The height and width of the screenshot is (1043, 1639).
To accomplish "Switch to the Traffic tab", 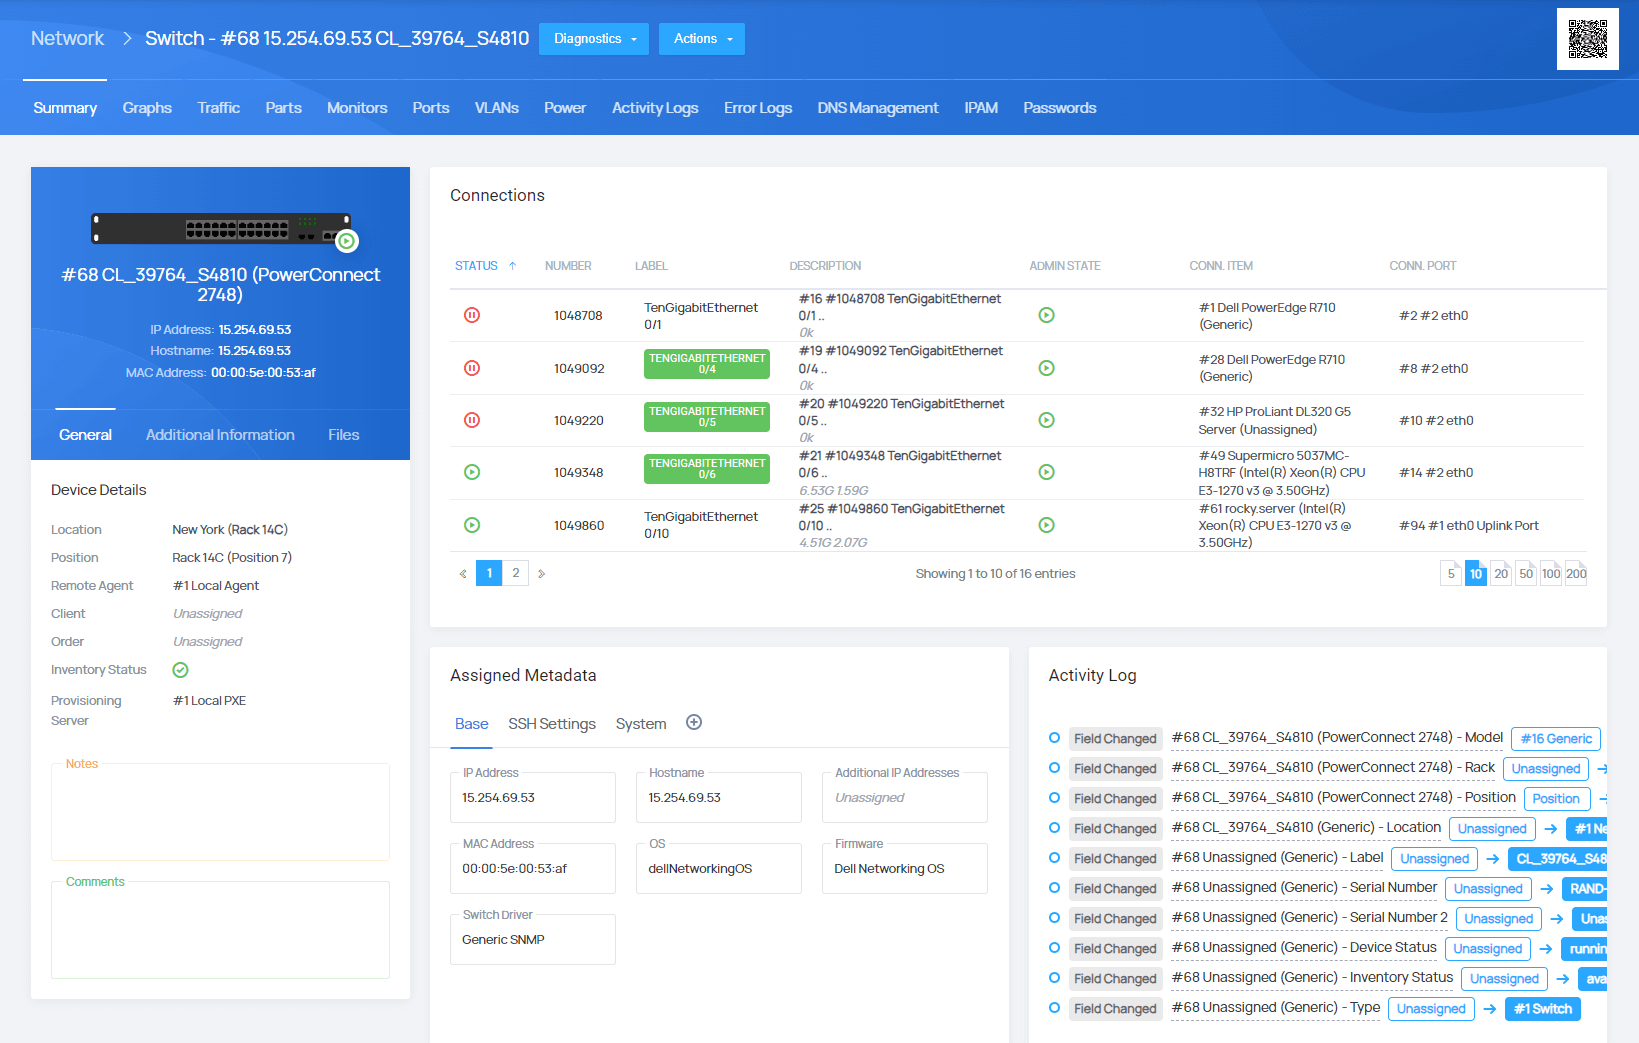I will pyautogui.click(x=218, y=108).
